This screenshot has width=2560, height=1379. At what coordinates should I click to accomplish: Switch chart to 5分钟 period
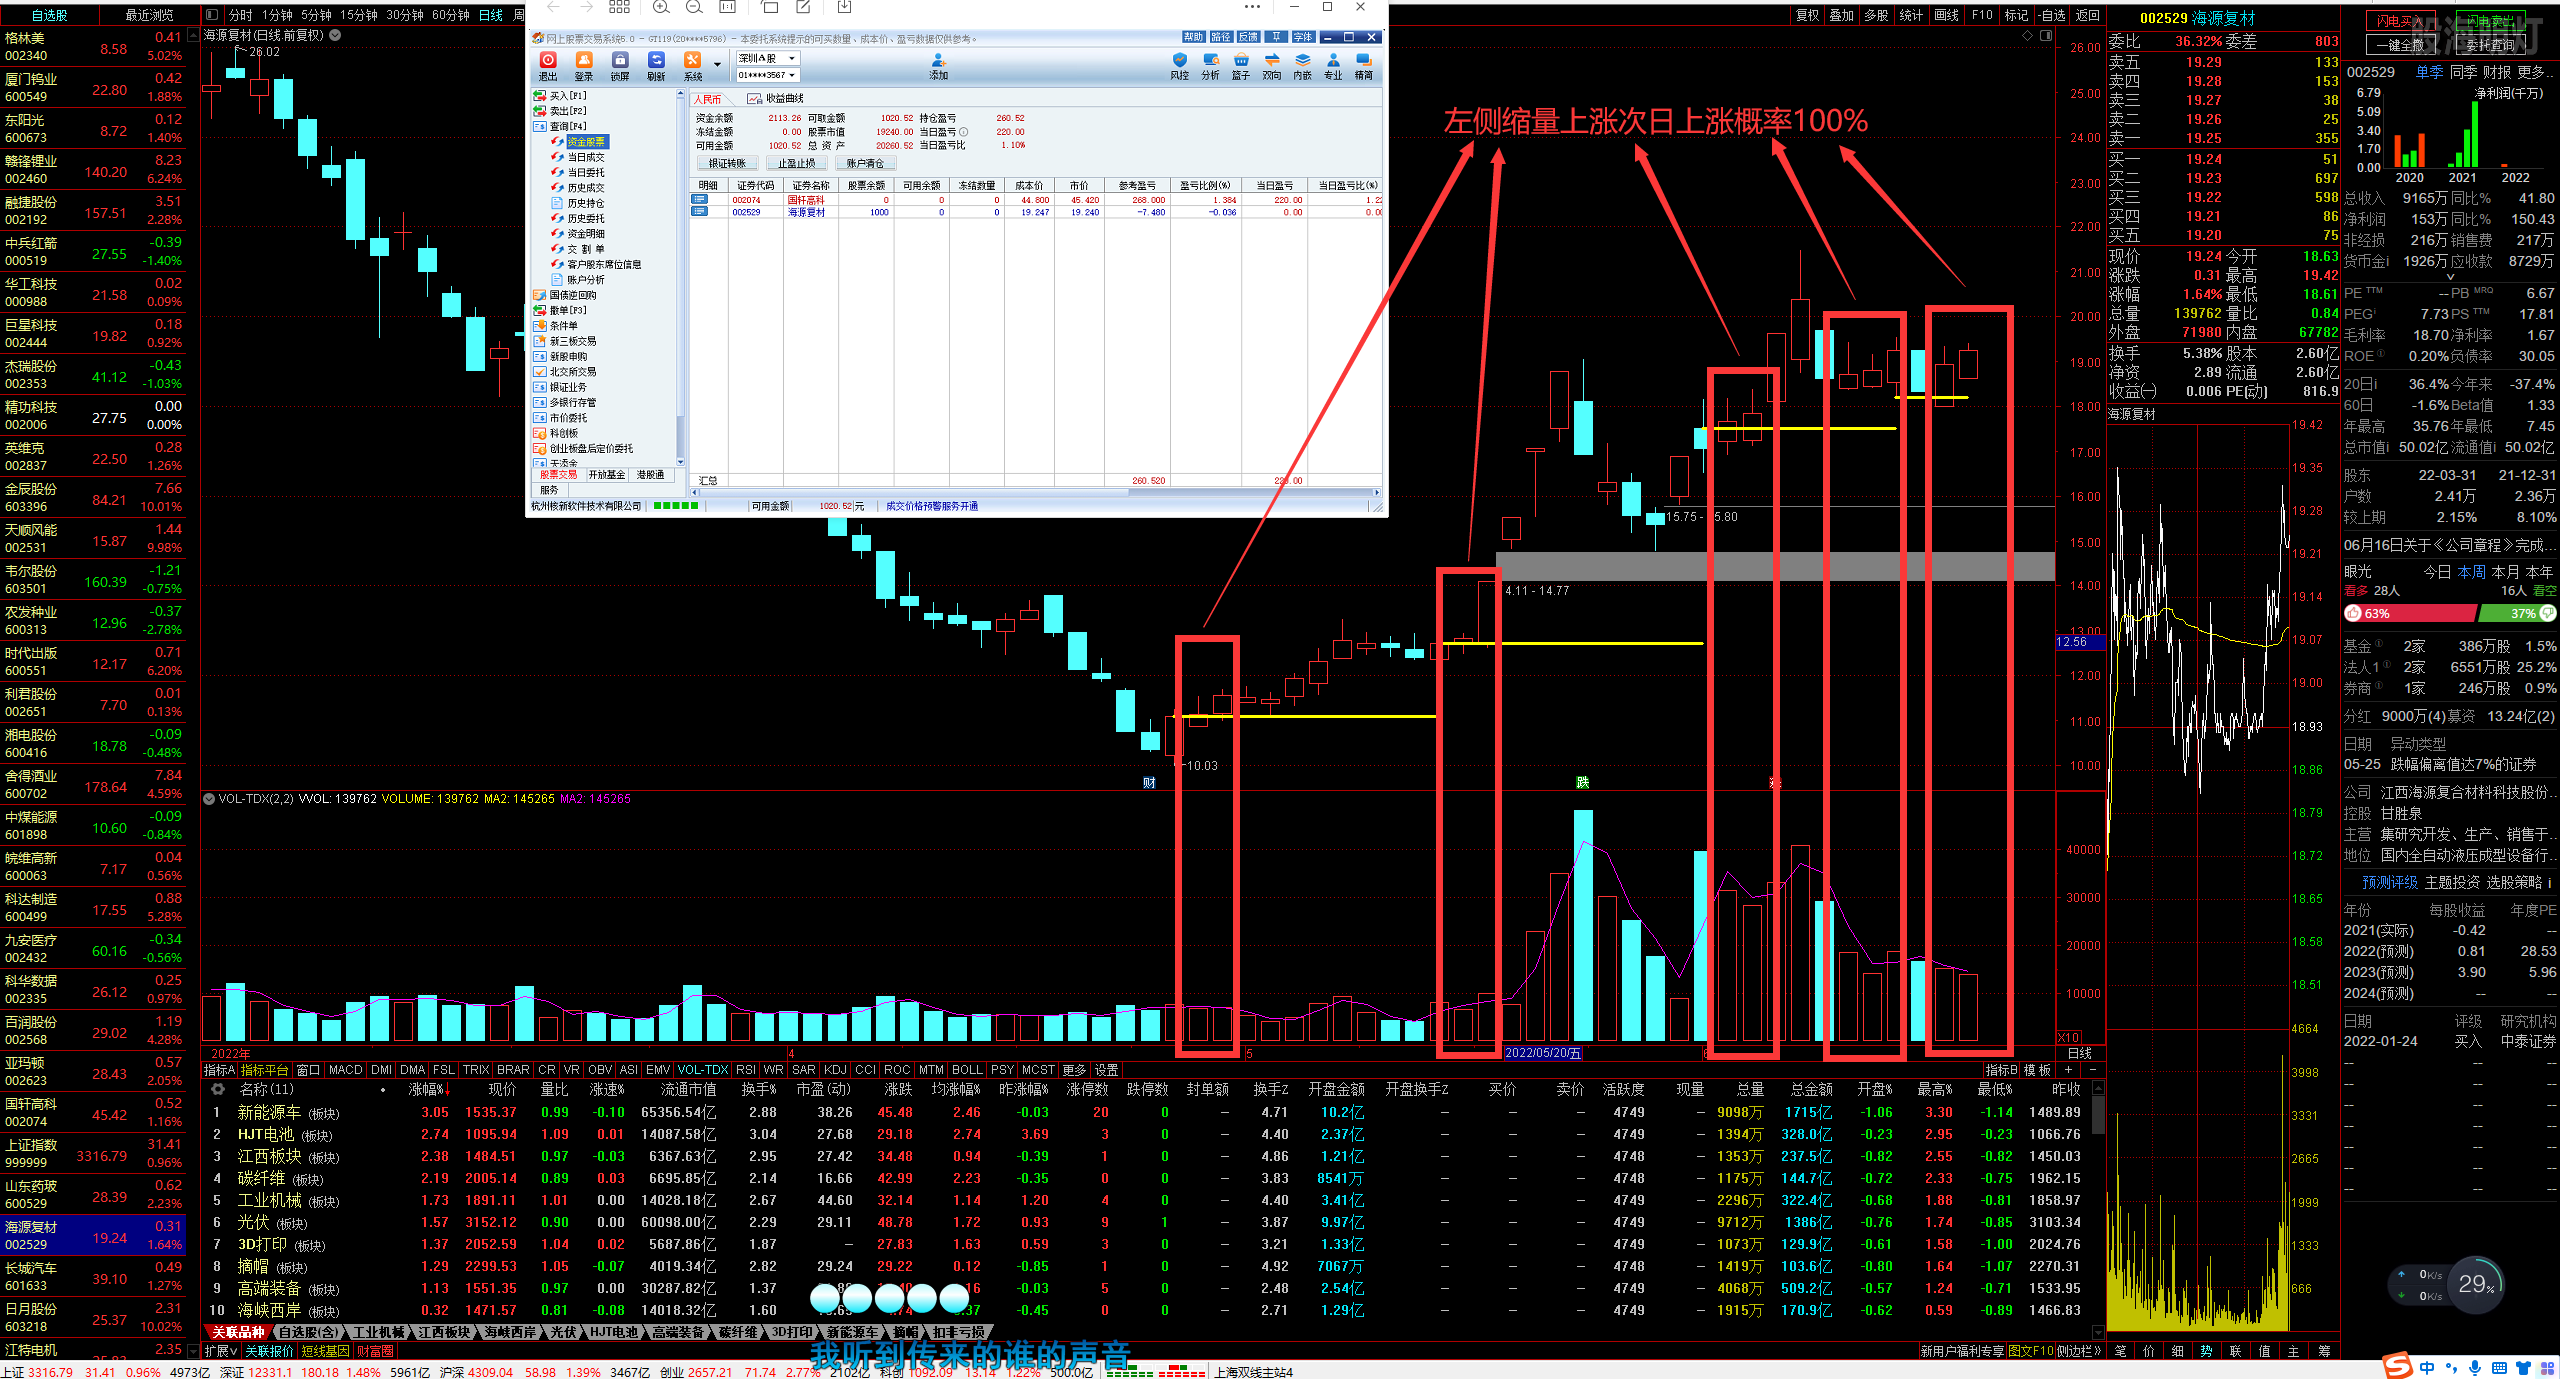[x=316, y=15]
